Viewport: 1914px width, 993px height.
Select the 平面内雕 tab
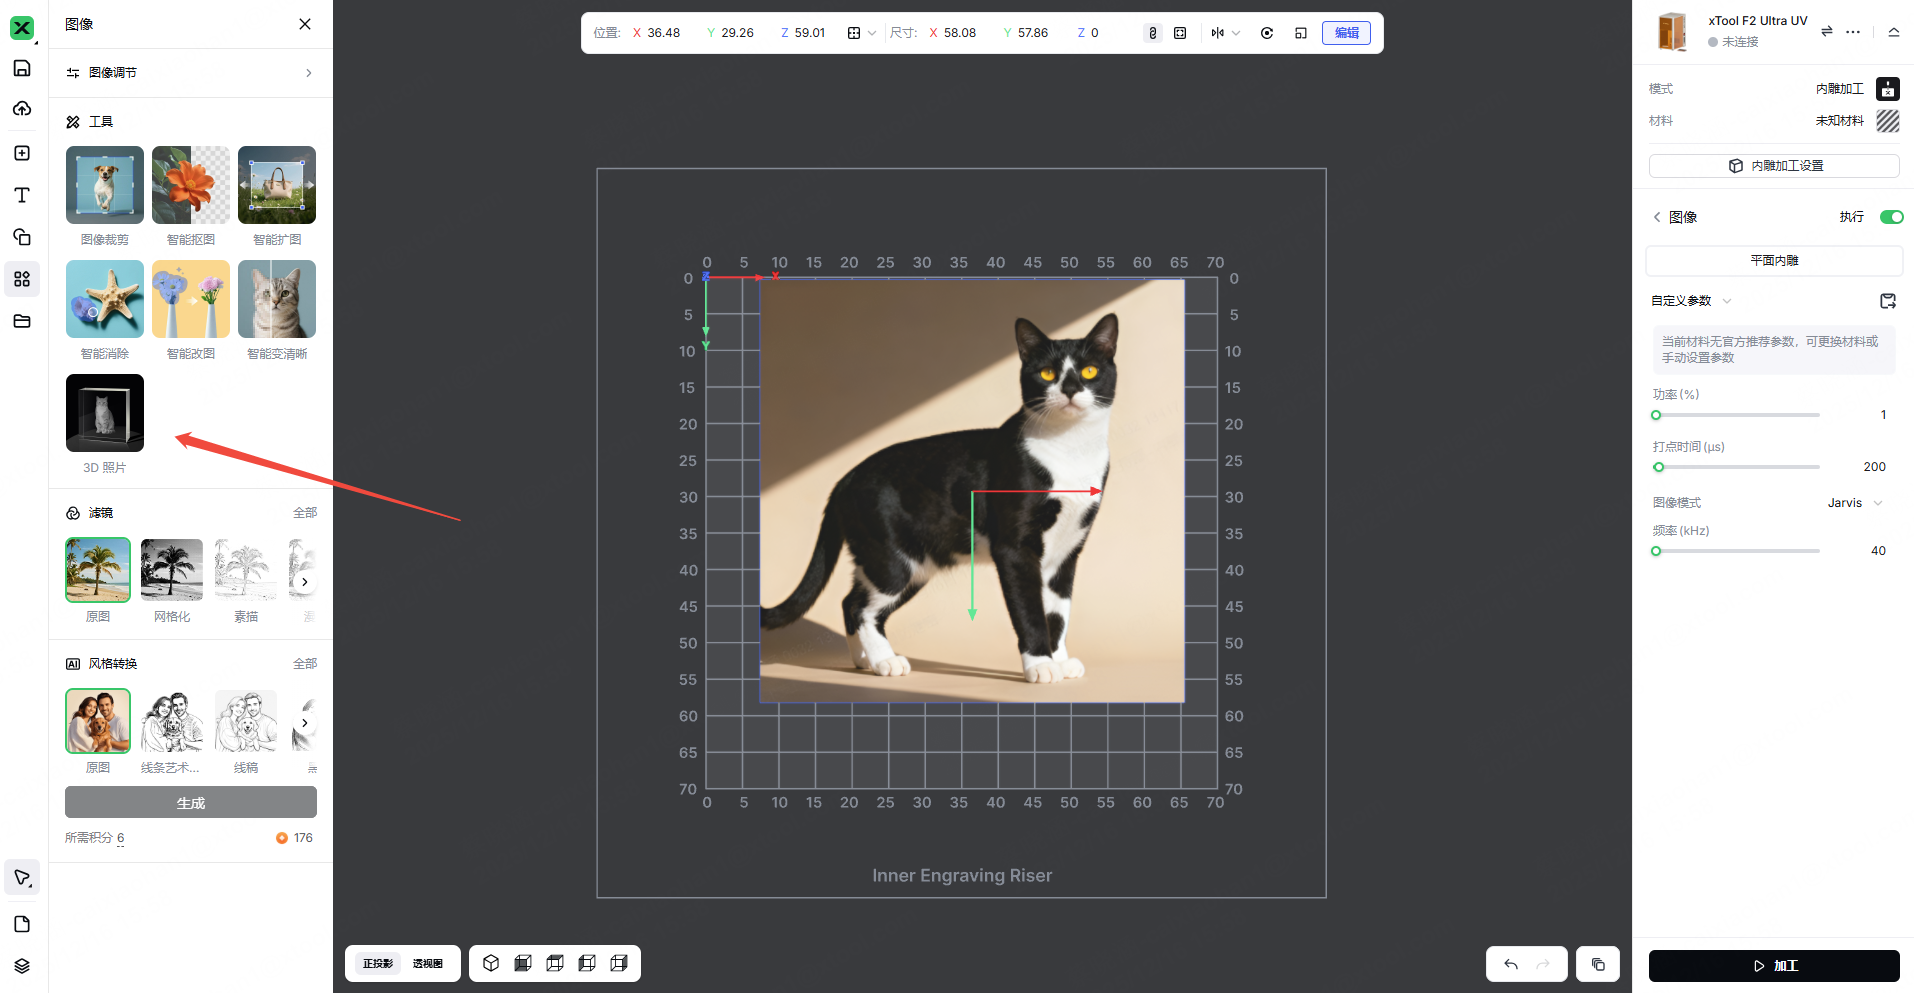1773,260
